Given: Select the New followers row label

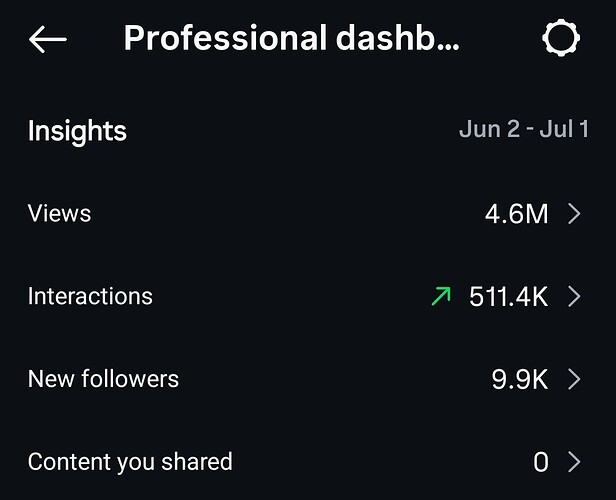Looking at the screenshot, I should 103,379.
